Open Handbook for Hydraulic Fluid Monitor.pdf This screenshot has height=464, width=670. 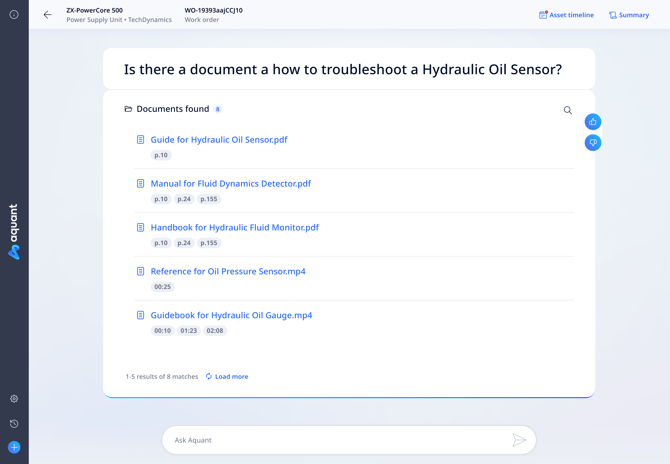235,228
